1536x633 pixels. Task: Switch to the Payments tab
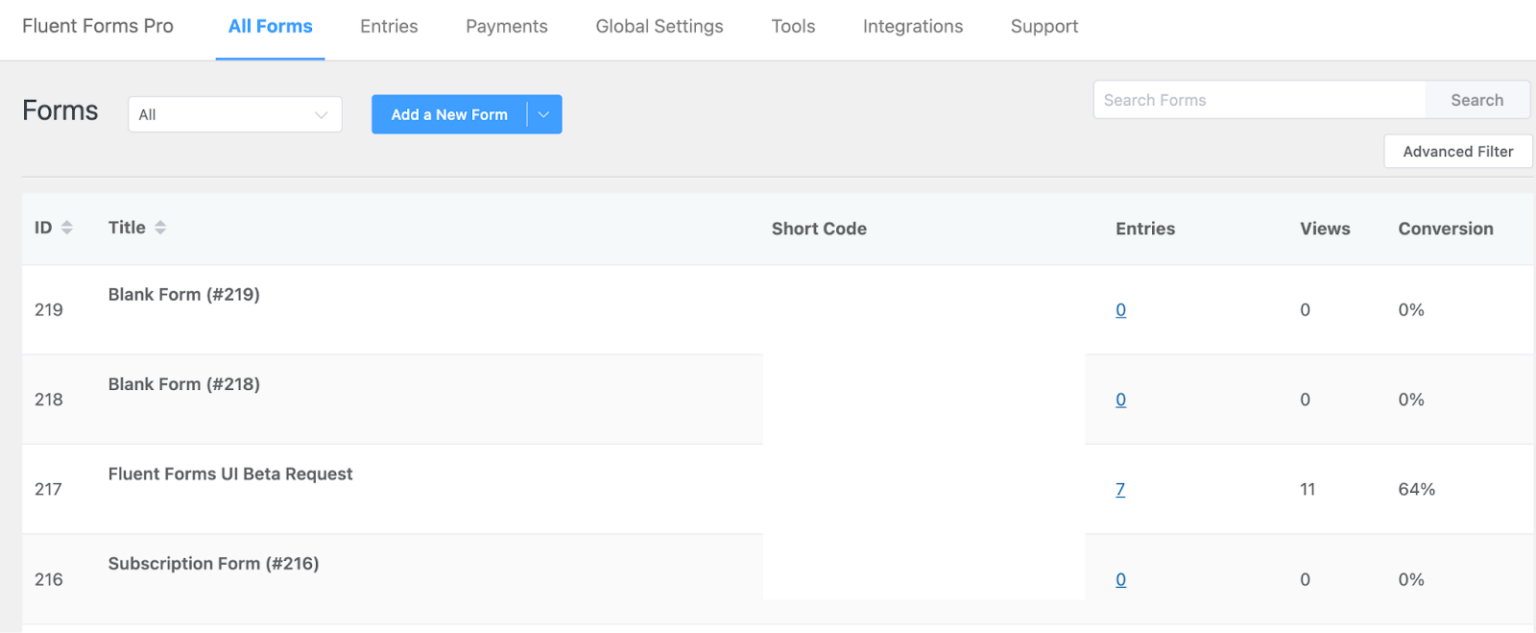click(506, 26)
